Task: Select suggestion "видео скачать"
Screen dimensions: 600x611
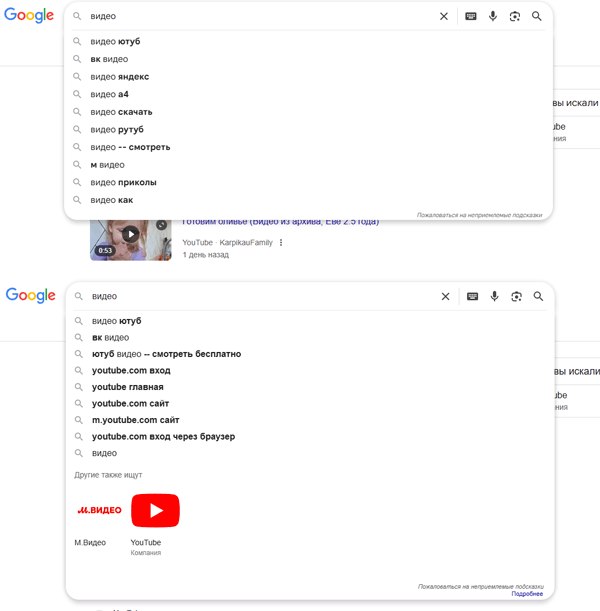Action: 308,112
